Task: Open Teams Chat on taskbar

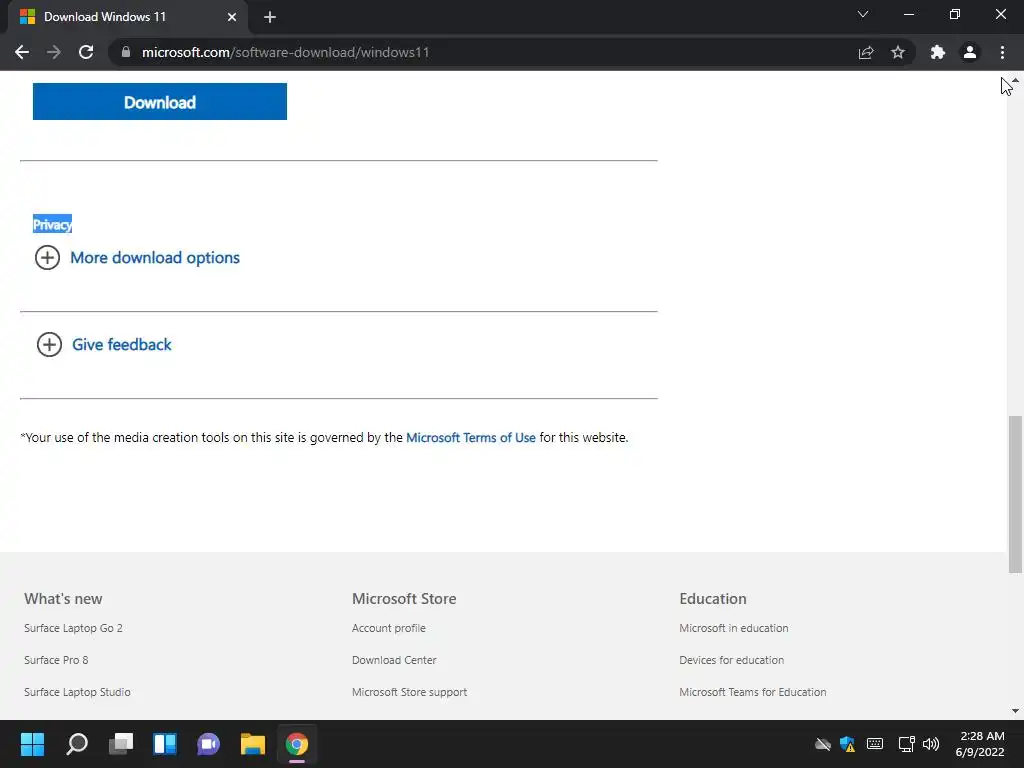Action: (208, 744)
